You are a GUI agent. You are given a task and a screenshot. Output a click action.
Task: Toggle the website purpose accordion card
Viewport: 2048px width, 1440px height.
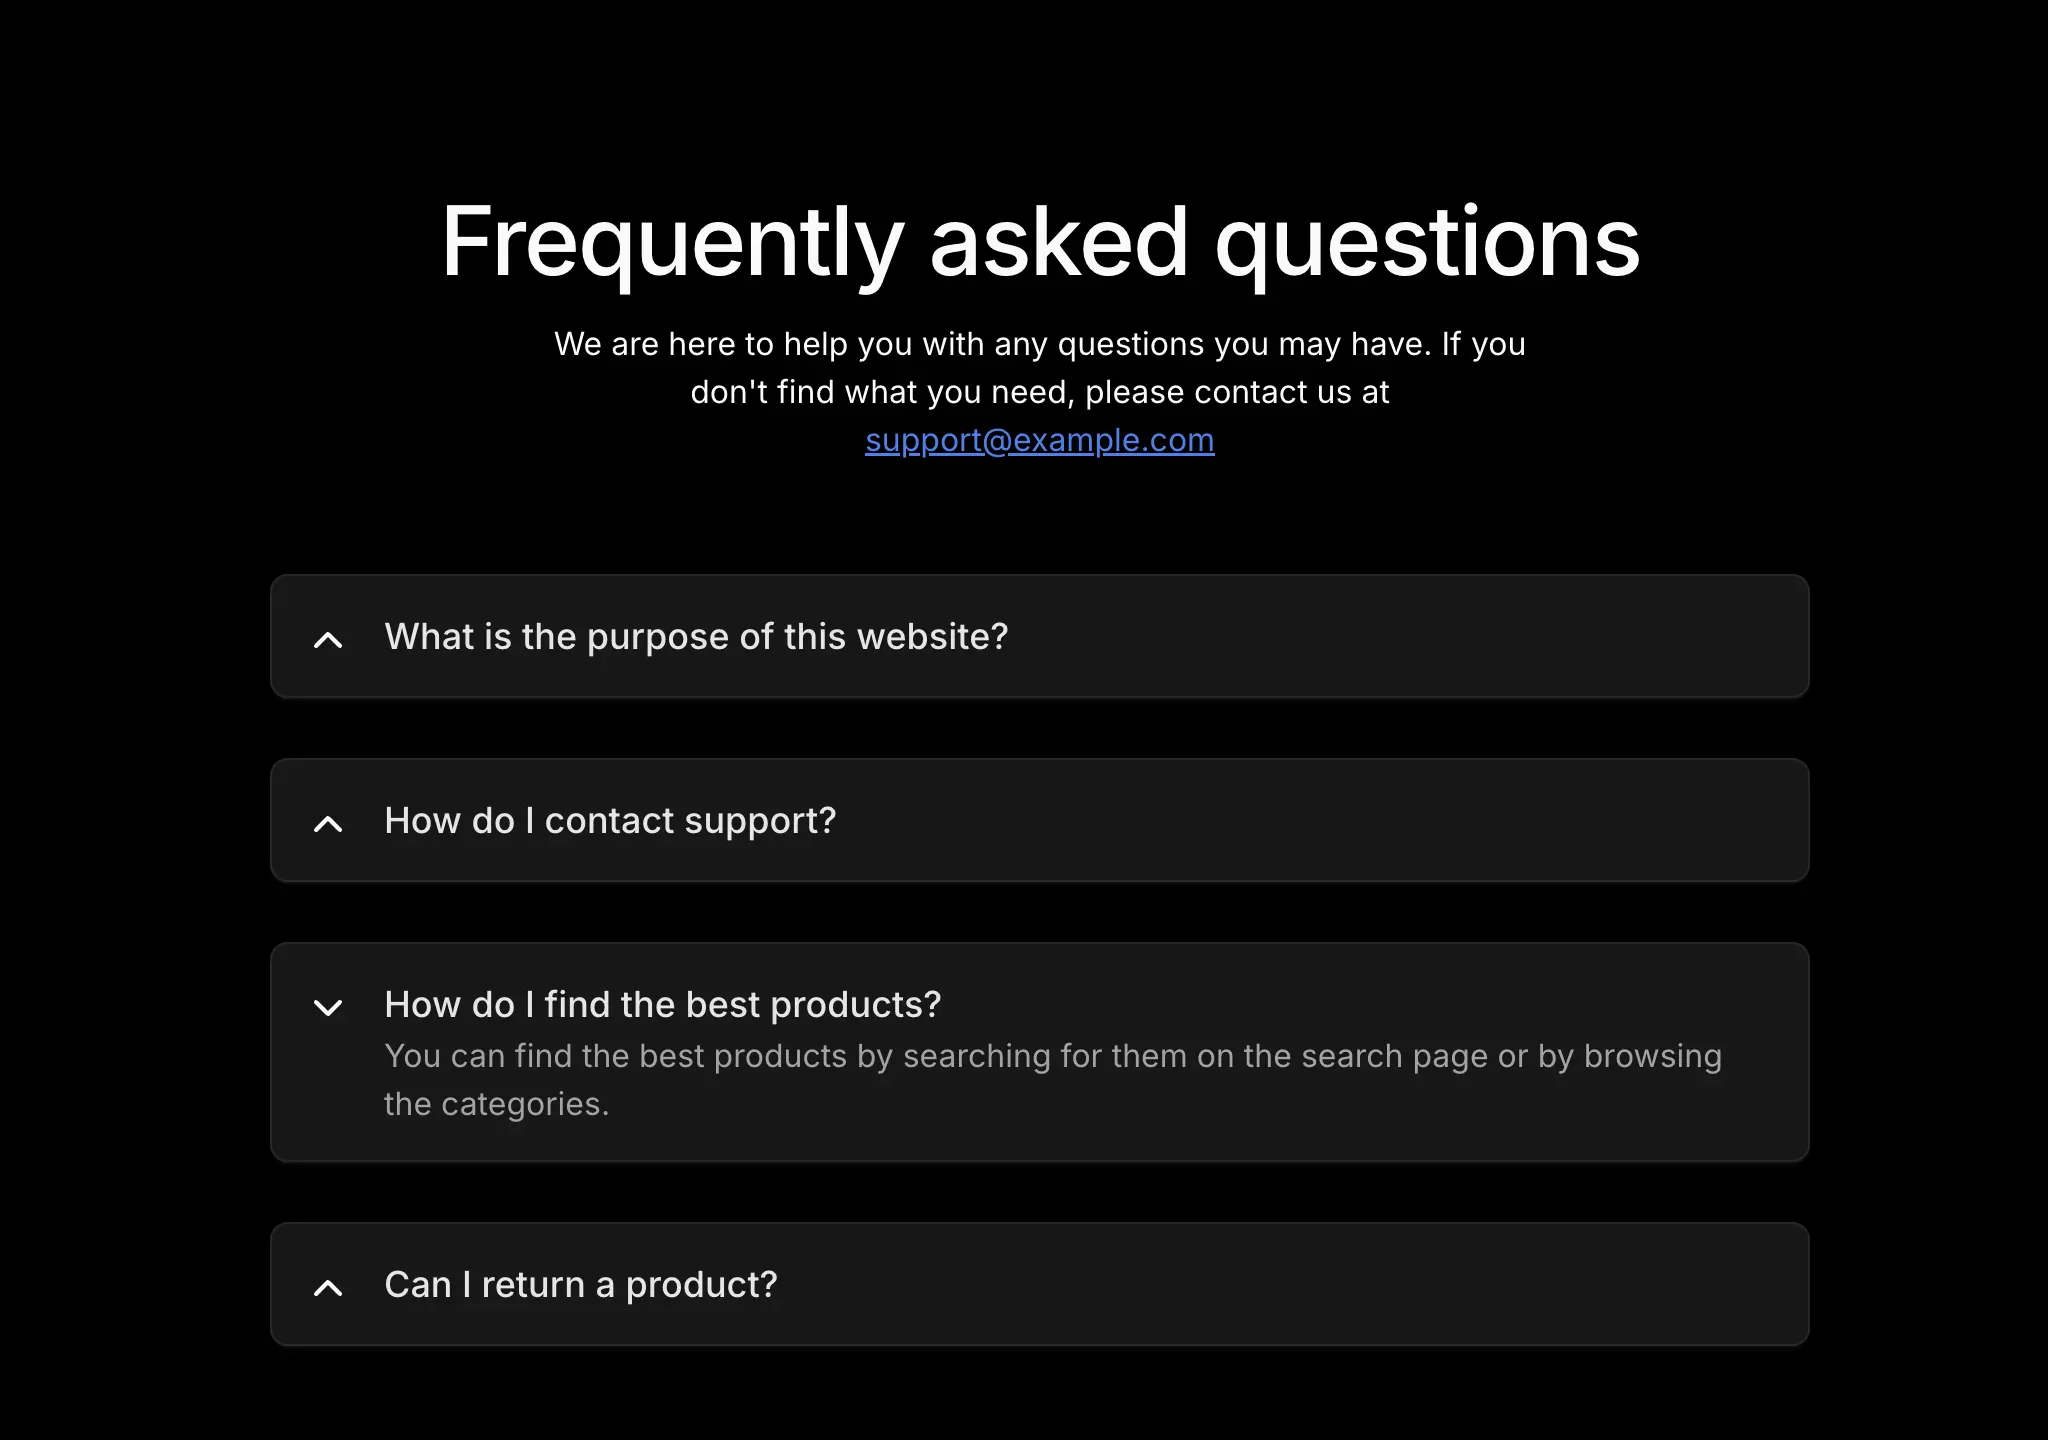coord(1400,637)
